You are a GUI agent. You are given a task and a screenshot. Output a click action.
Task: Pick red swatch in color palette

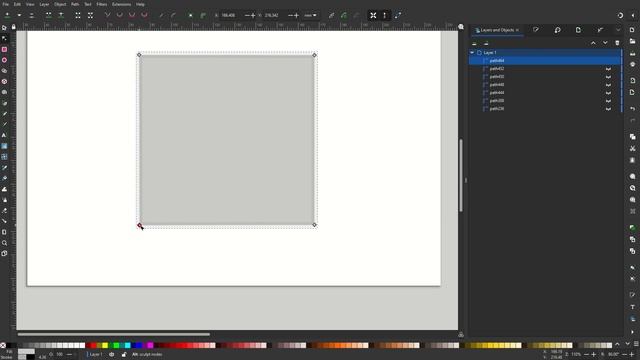click(x=93, y=345)
